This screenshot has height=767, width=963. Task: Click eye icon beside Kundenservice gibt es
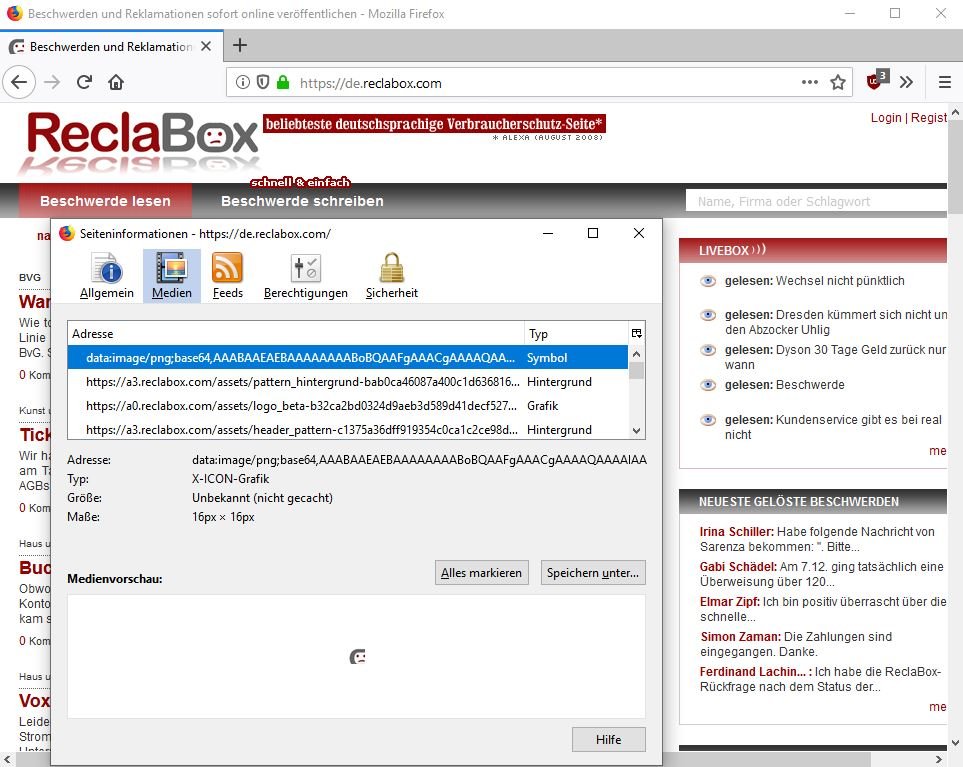pos(708,420)
